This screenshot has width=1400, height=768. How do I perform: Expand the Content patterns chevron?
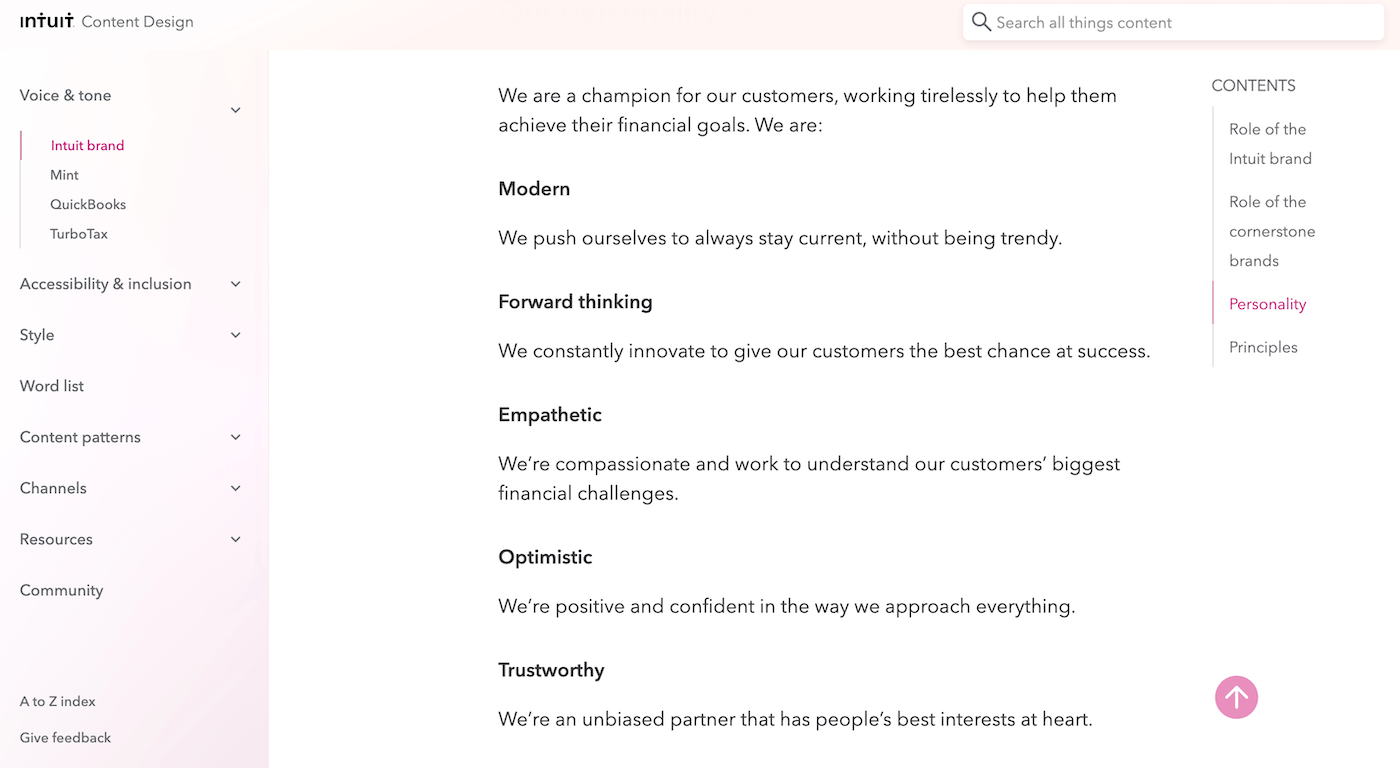pyautogui.click(x=236, y=437)
